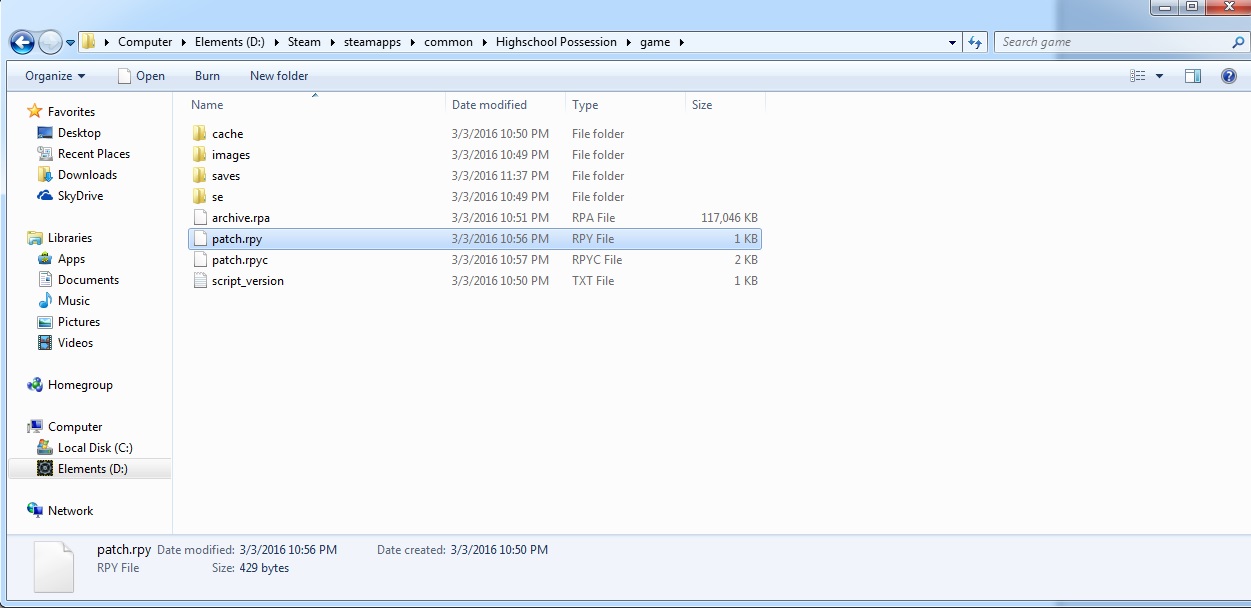Expand the arrow after Steam breadcrumb
The height and width of the screenshot is (608, 1251).
tap(333, 42)
